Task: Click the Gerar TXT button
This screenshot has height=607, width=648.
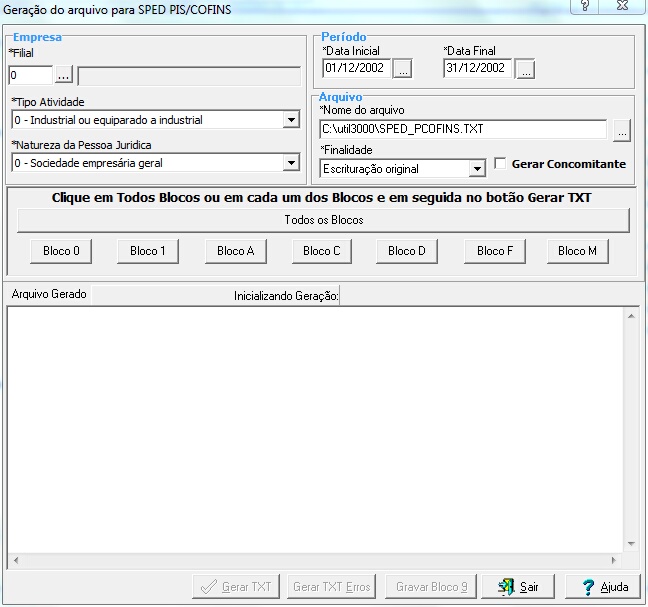Action: point(236,586)
